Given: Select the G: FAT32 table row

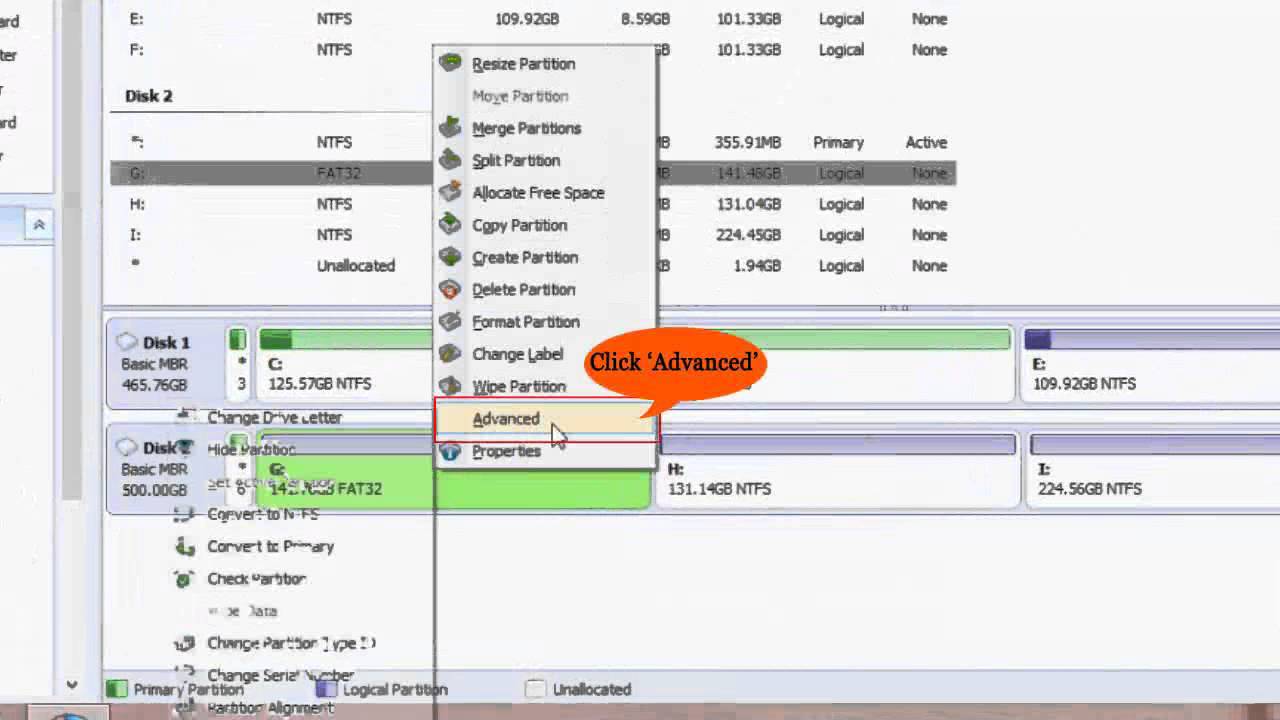Looking at the screenshot, I should [532, 173].
